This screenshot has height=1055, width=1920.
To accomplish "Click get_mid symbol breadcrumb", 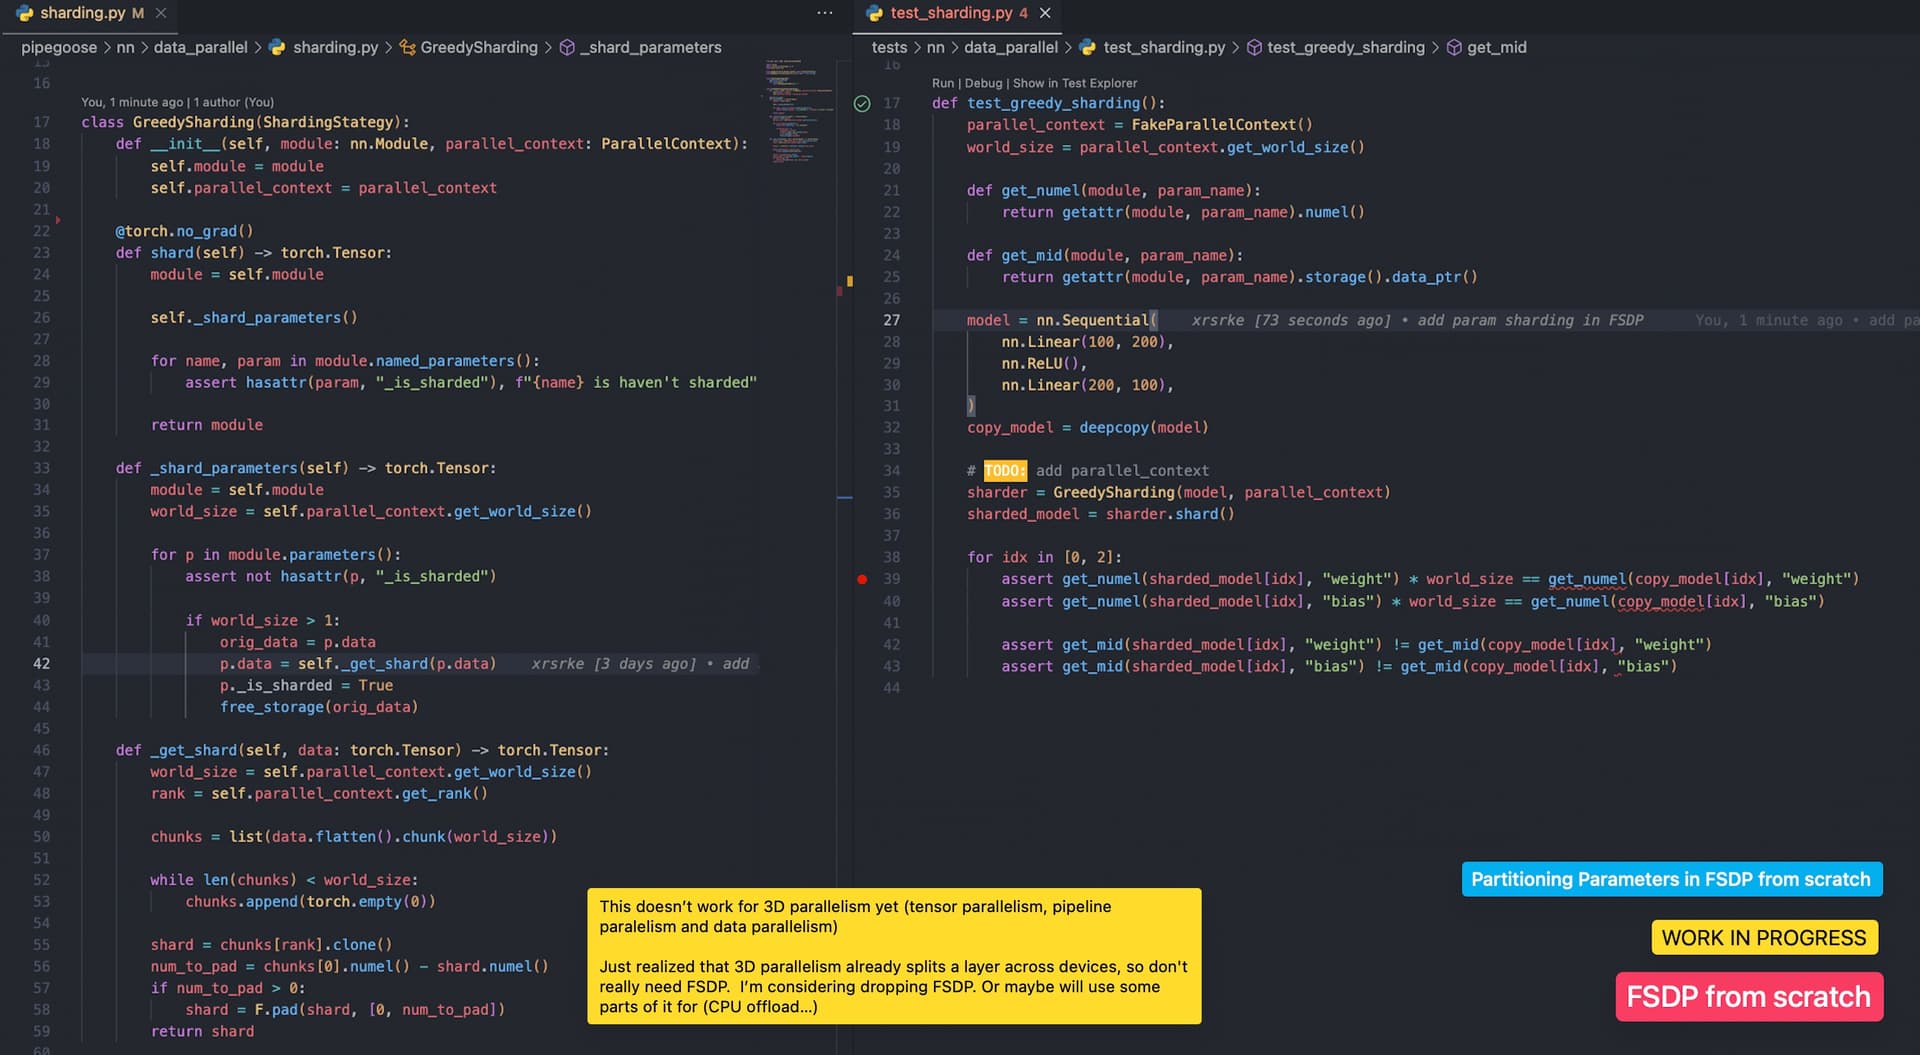I will [x=1496, y=47].
